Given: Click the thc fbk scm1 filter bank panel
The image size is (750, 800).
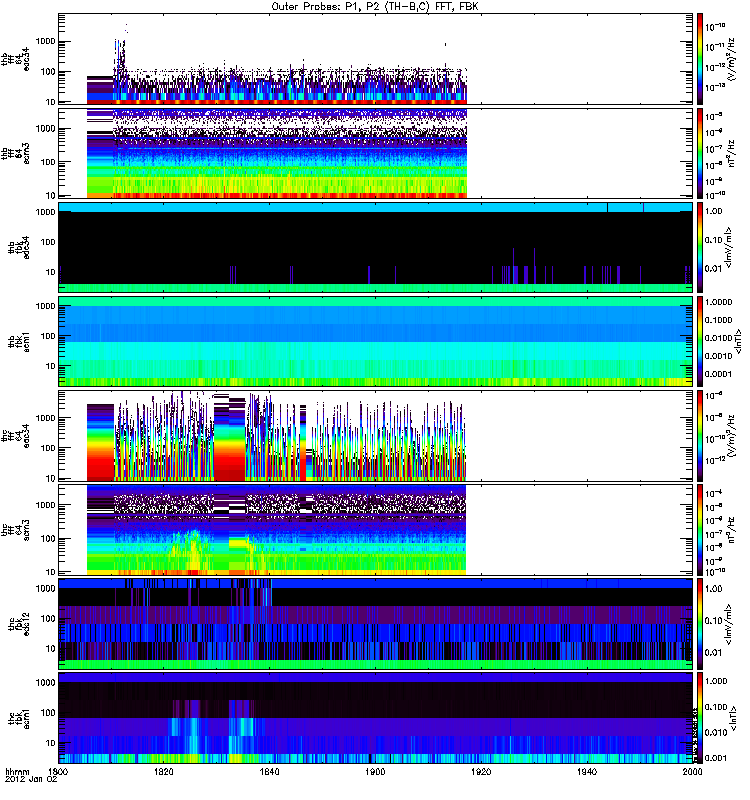Looking at the screenshot, I should (x=375, y=718).
